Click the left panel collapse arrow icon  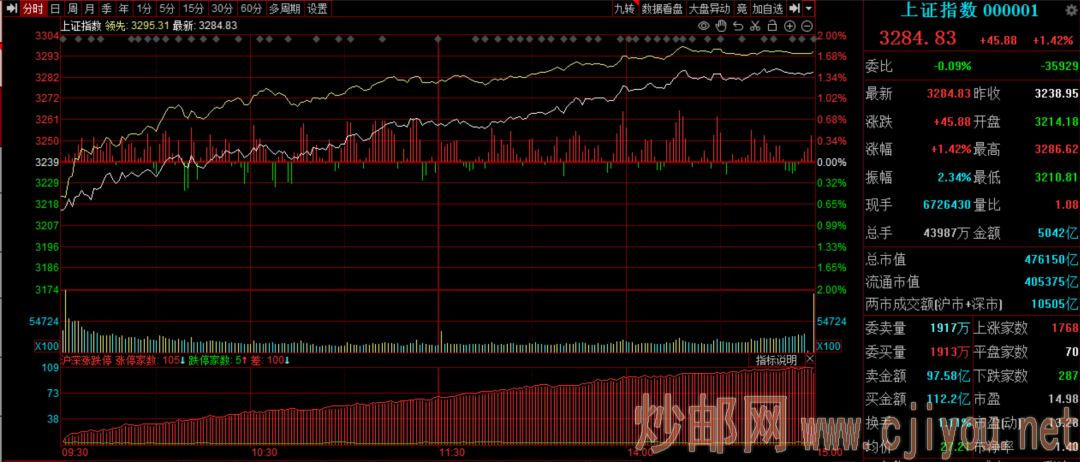tap(8, 8)
